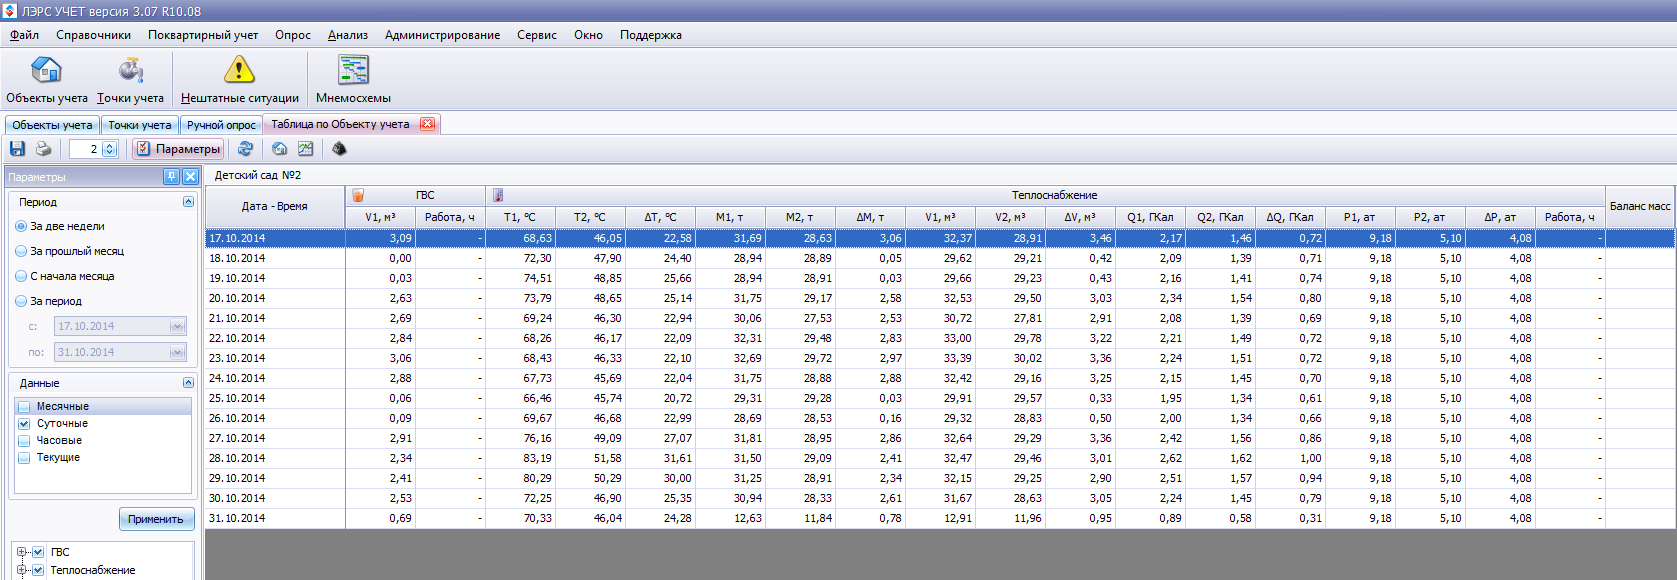The width and height of the screenshot is (1677, 580).
Task: Select the За прошлый месяц radio button
Action: [22, 252]
